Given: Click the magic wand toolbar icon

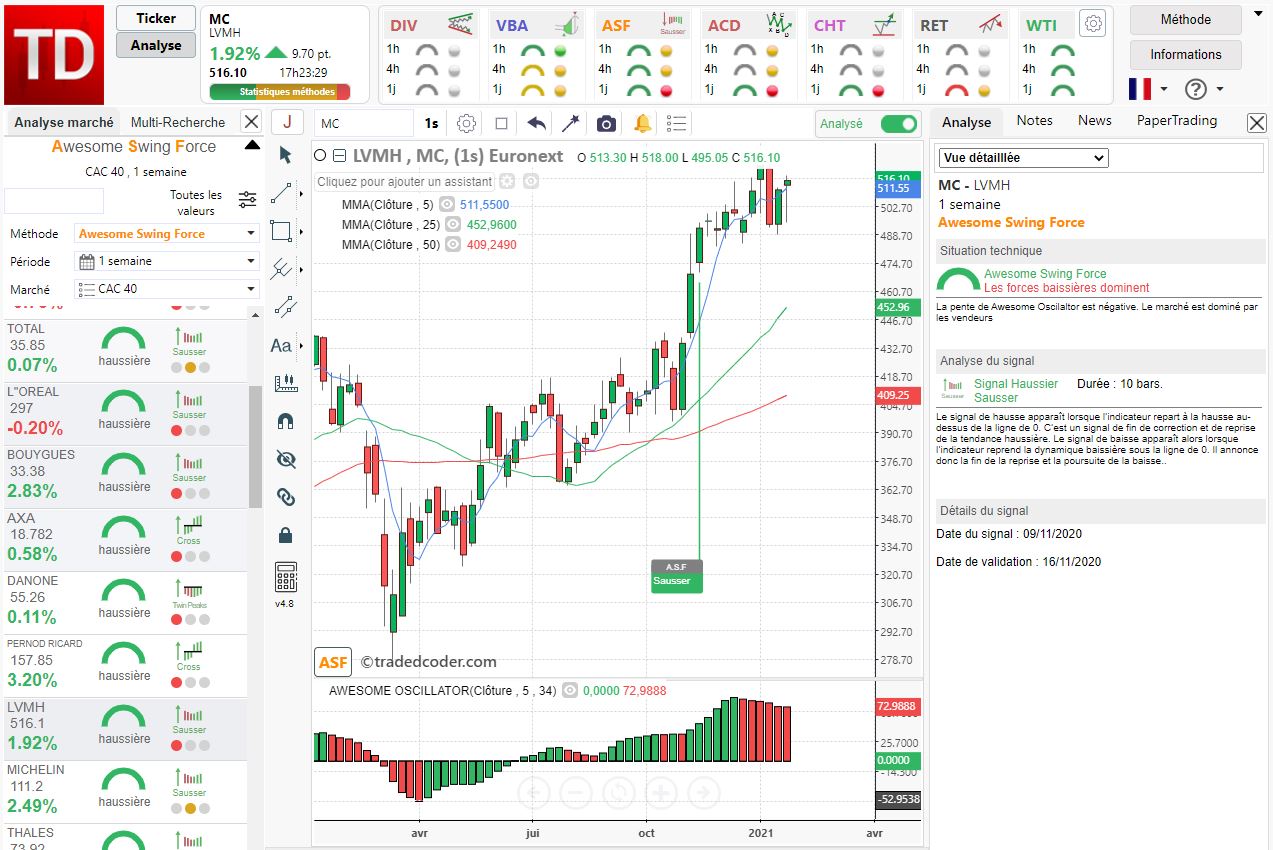Looking at the screenshot, I should click(x=571, y=123).
